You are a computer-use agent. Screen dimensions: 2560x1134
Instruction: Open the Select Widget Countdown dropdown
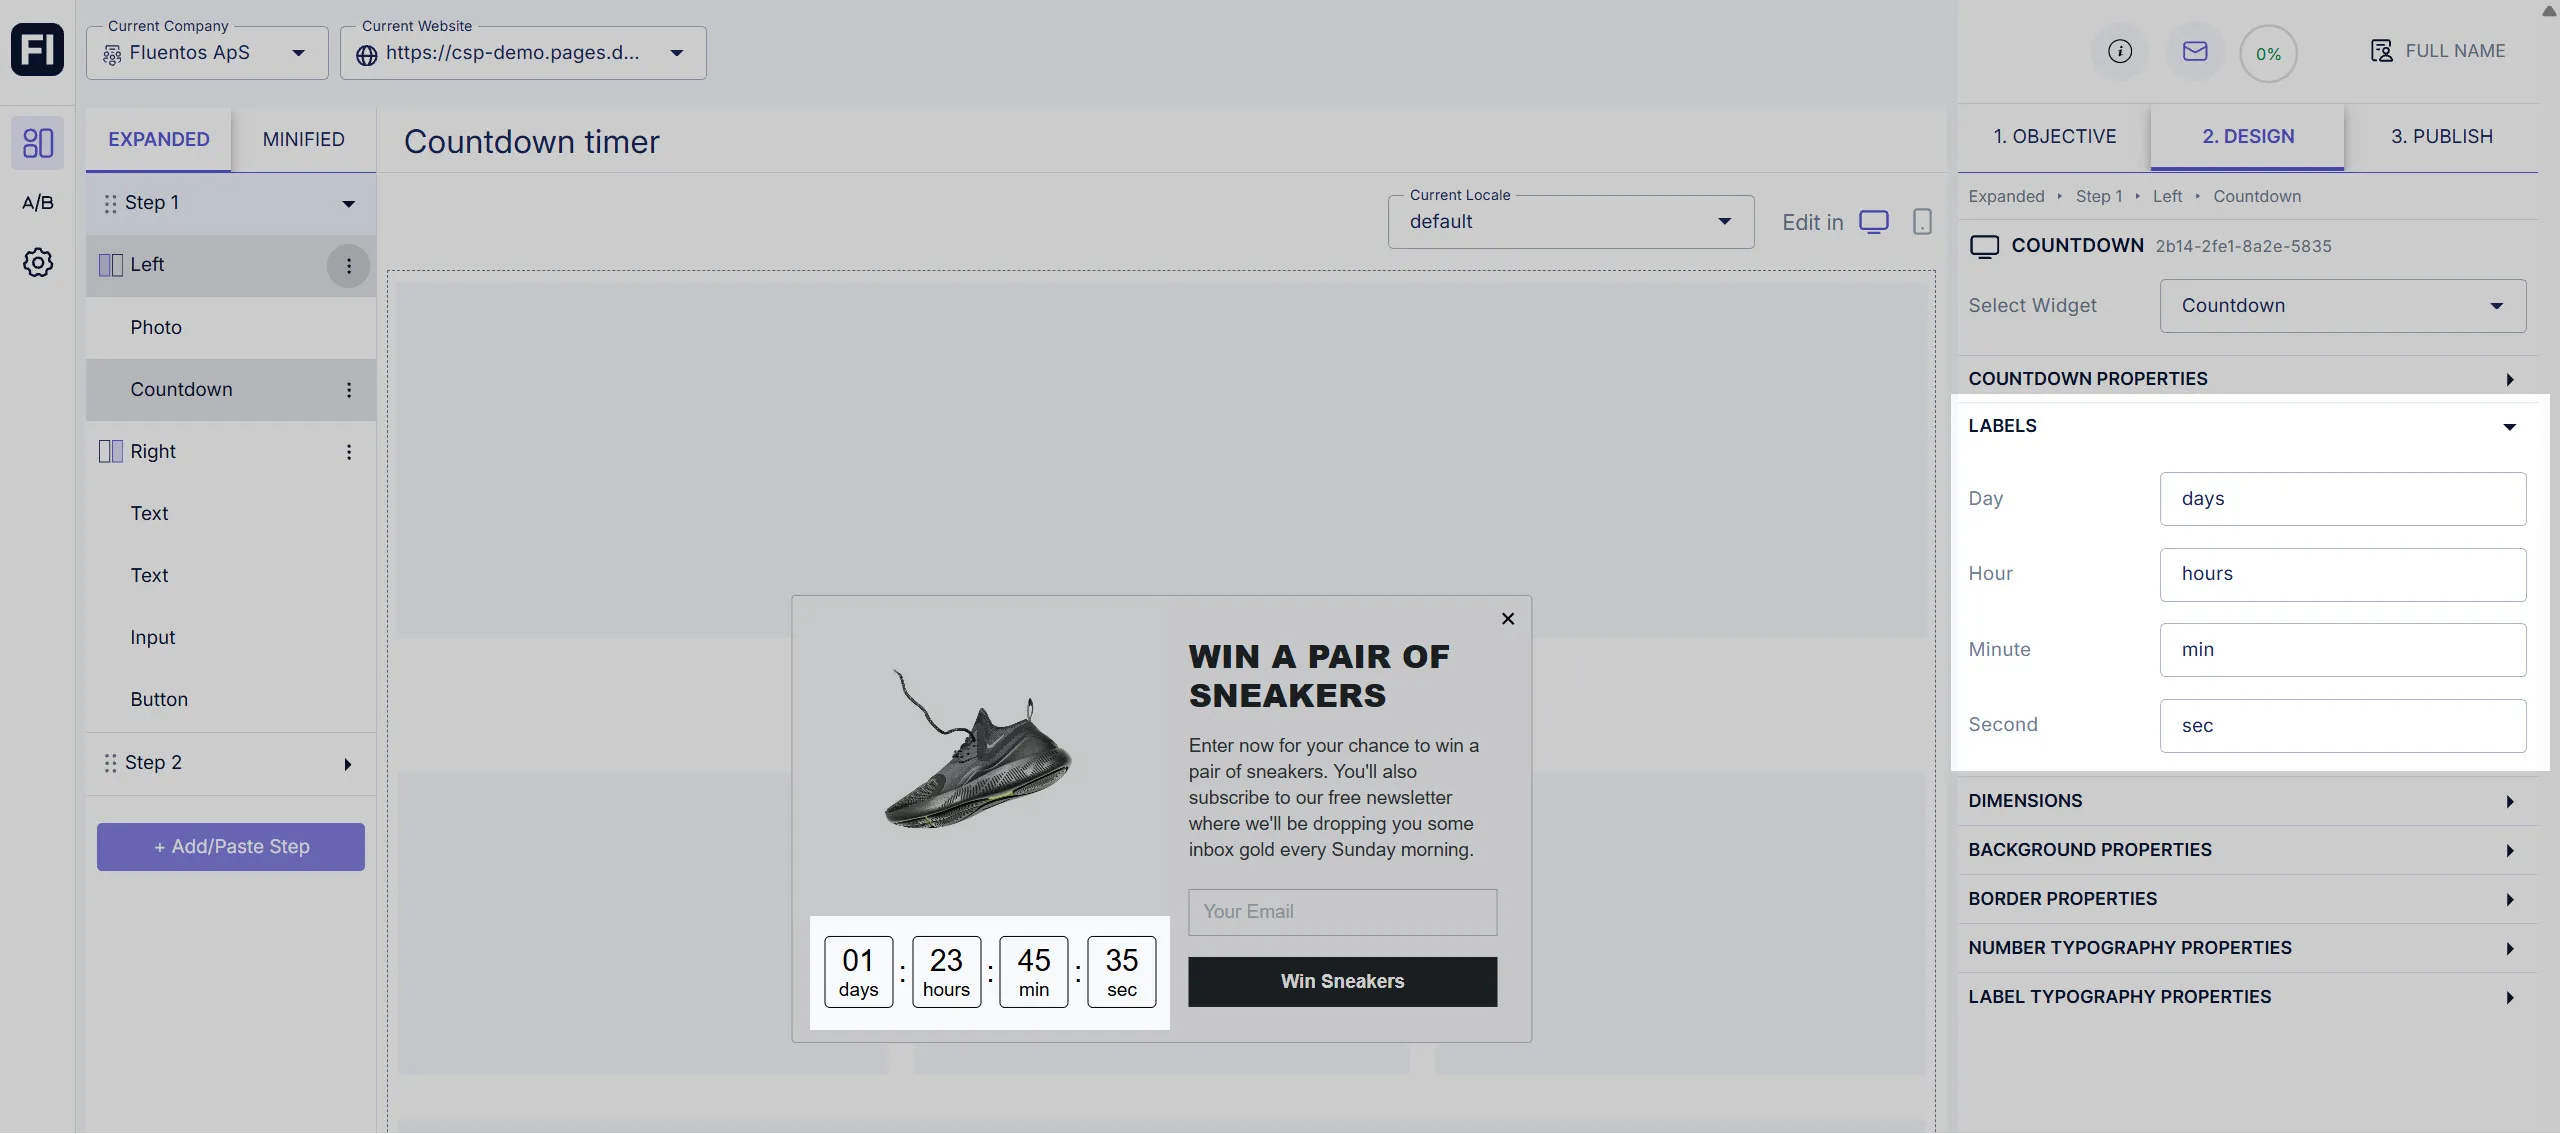2341,306
